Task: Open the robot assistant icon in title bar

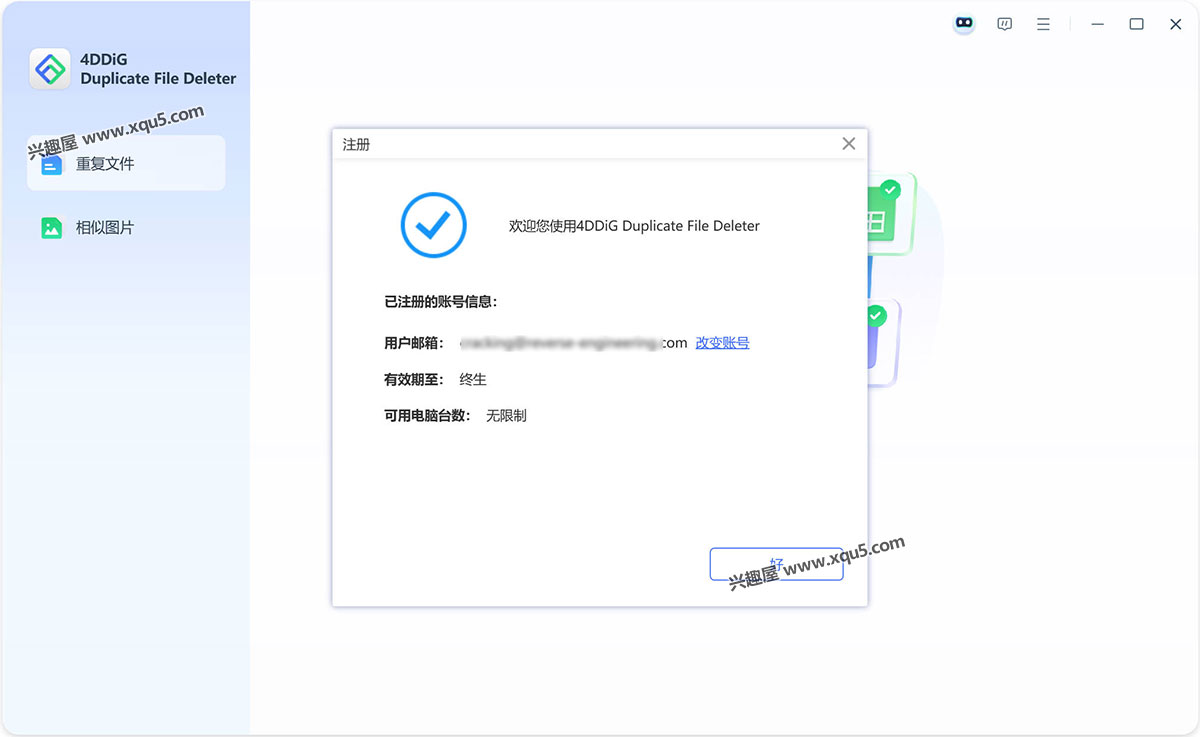Action: coord(964,24)
